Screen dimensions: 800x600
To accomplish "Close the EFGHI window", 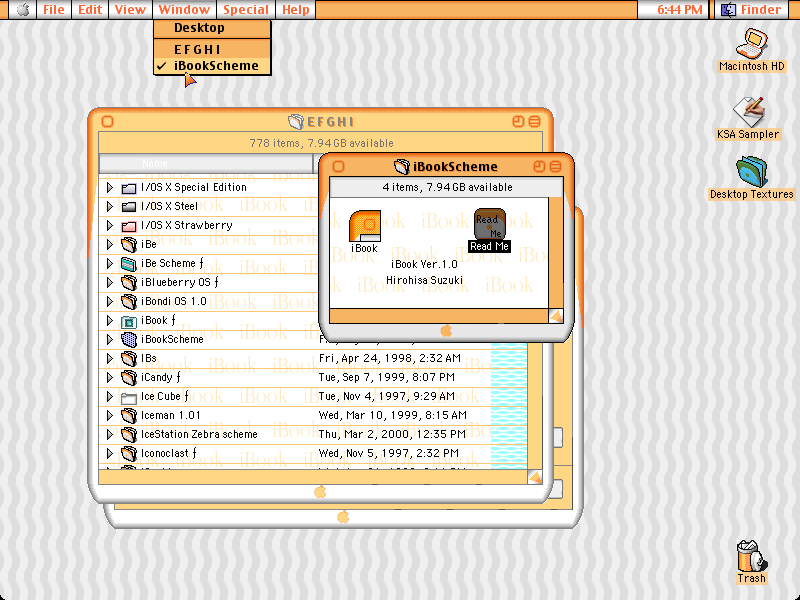I will [108, 121].
